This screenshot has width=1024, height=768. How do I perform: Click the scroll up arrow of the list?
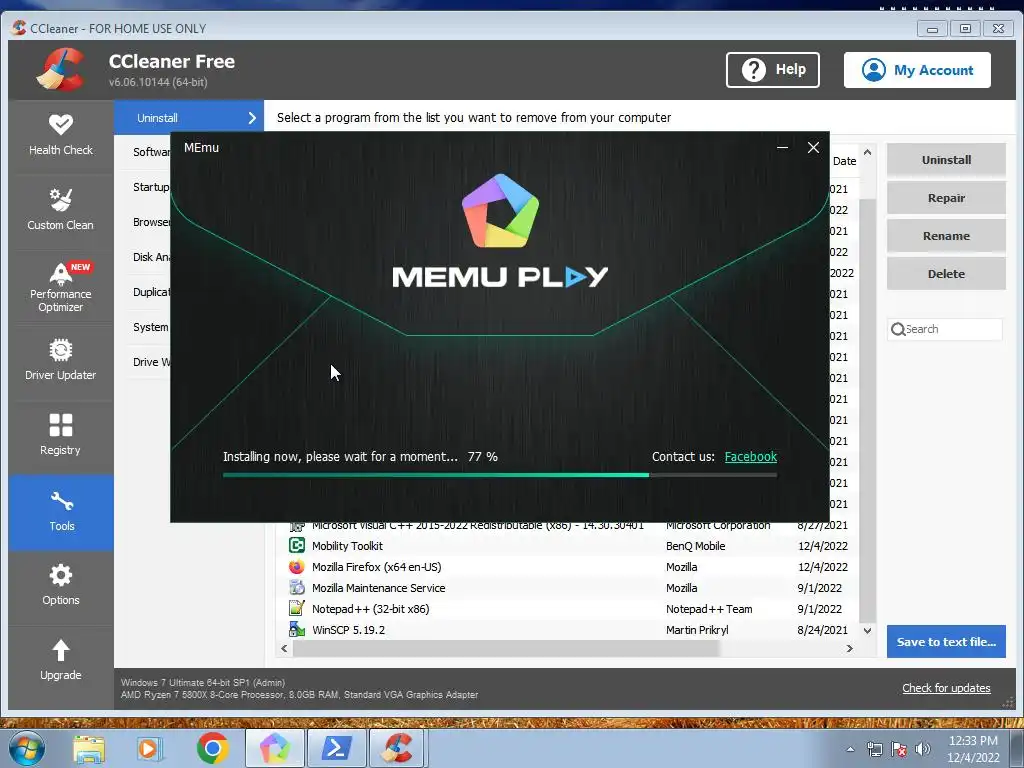pos(867,152)
